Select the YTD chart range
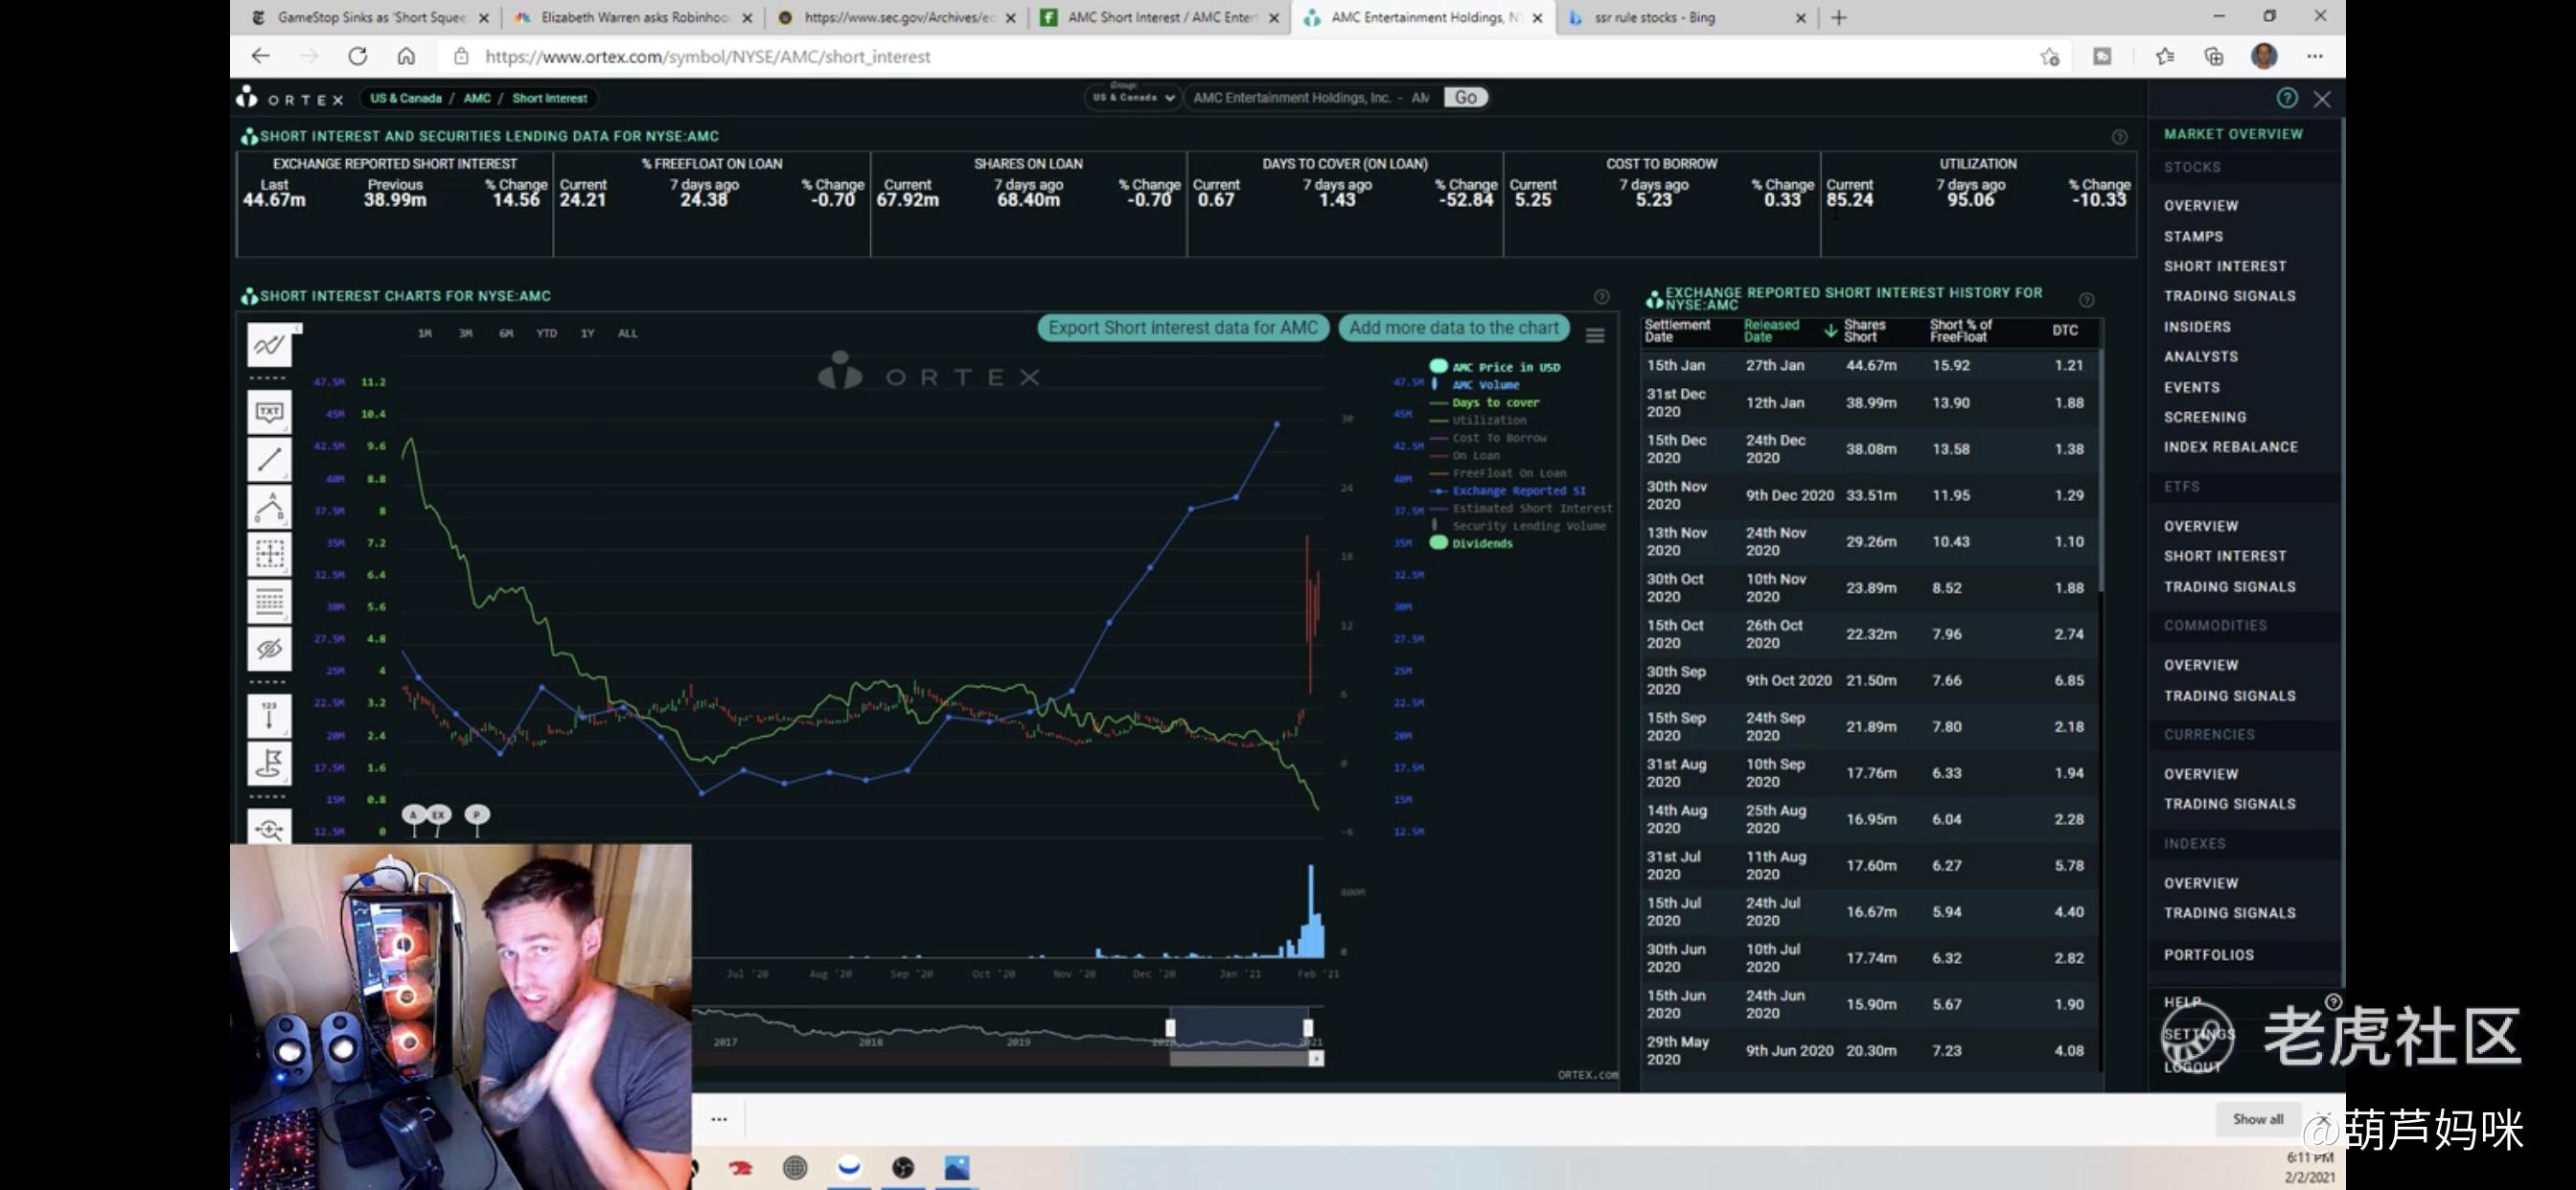The image size is (2576, 1190). [x=546, y=333]
